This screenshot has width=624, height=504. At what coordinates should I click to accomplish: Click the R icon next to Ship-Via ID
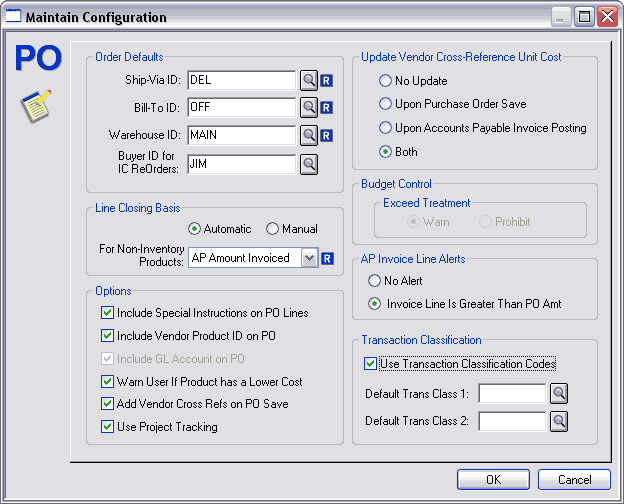326,81
